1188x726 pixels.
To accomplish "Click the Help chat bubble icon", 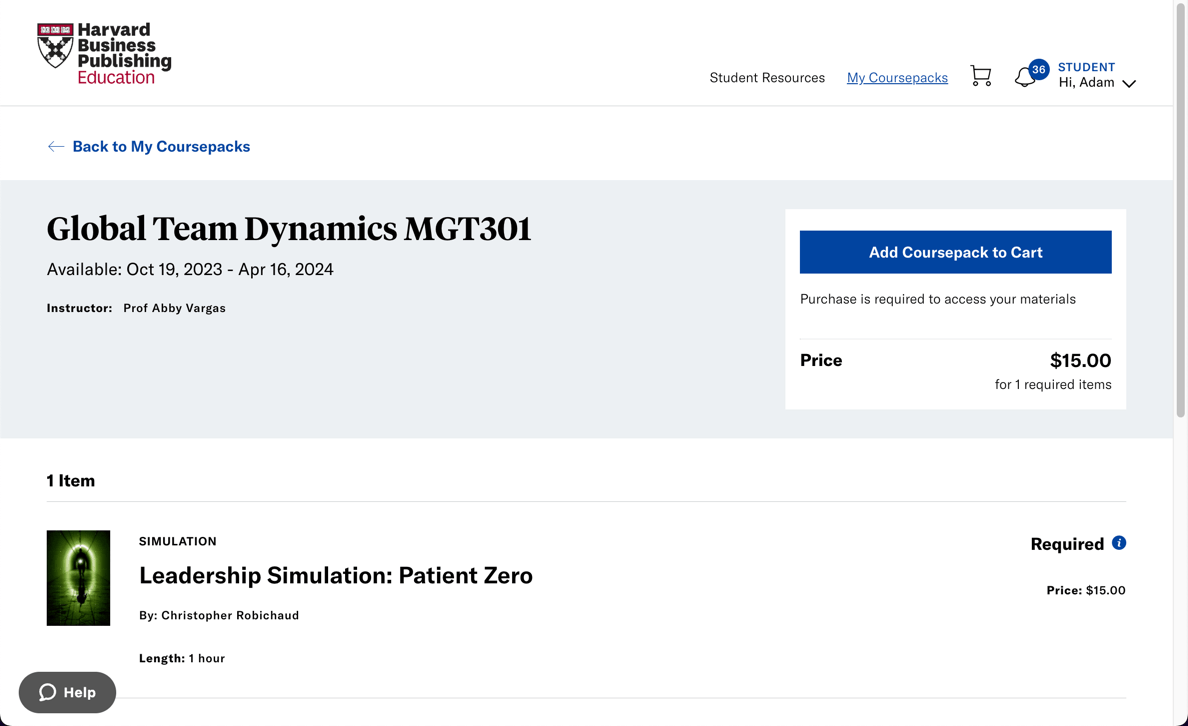I will pos(47,692).
